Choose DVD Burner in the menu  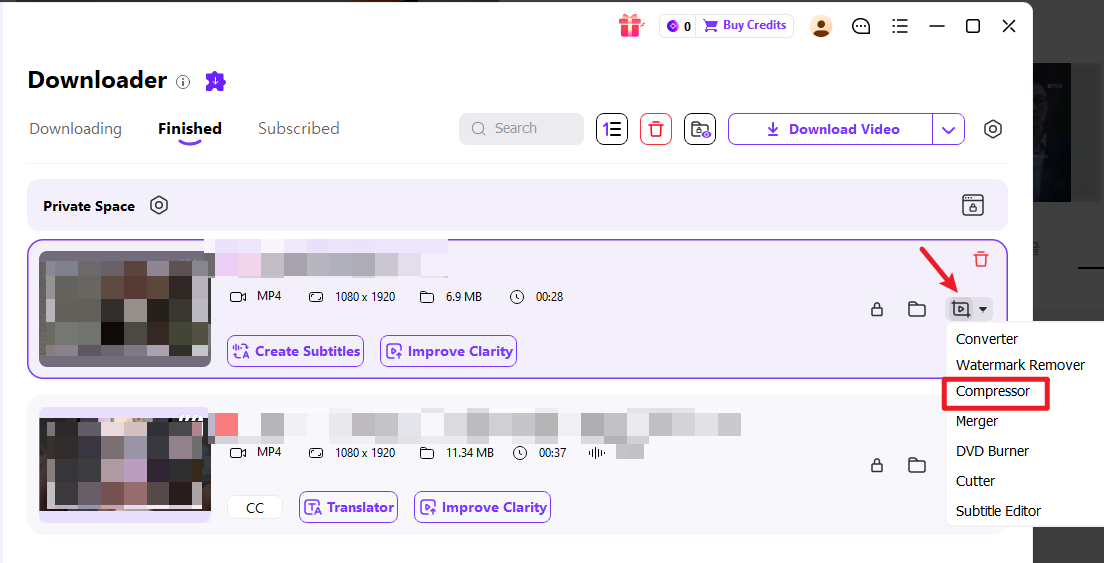(992, 451)
